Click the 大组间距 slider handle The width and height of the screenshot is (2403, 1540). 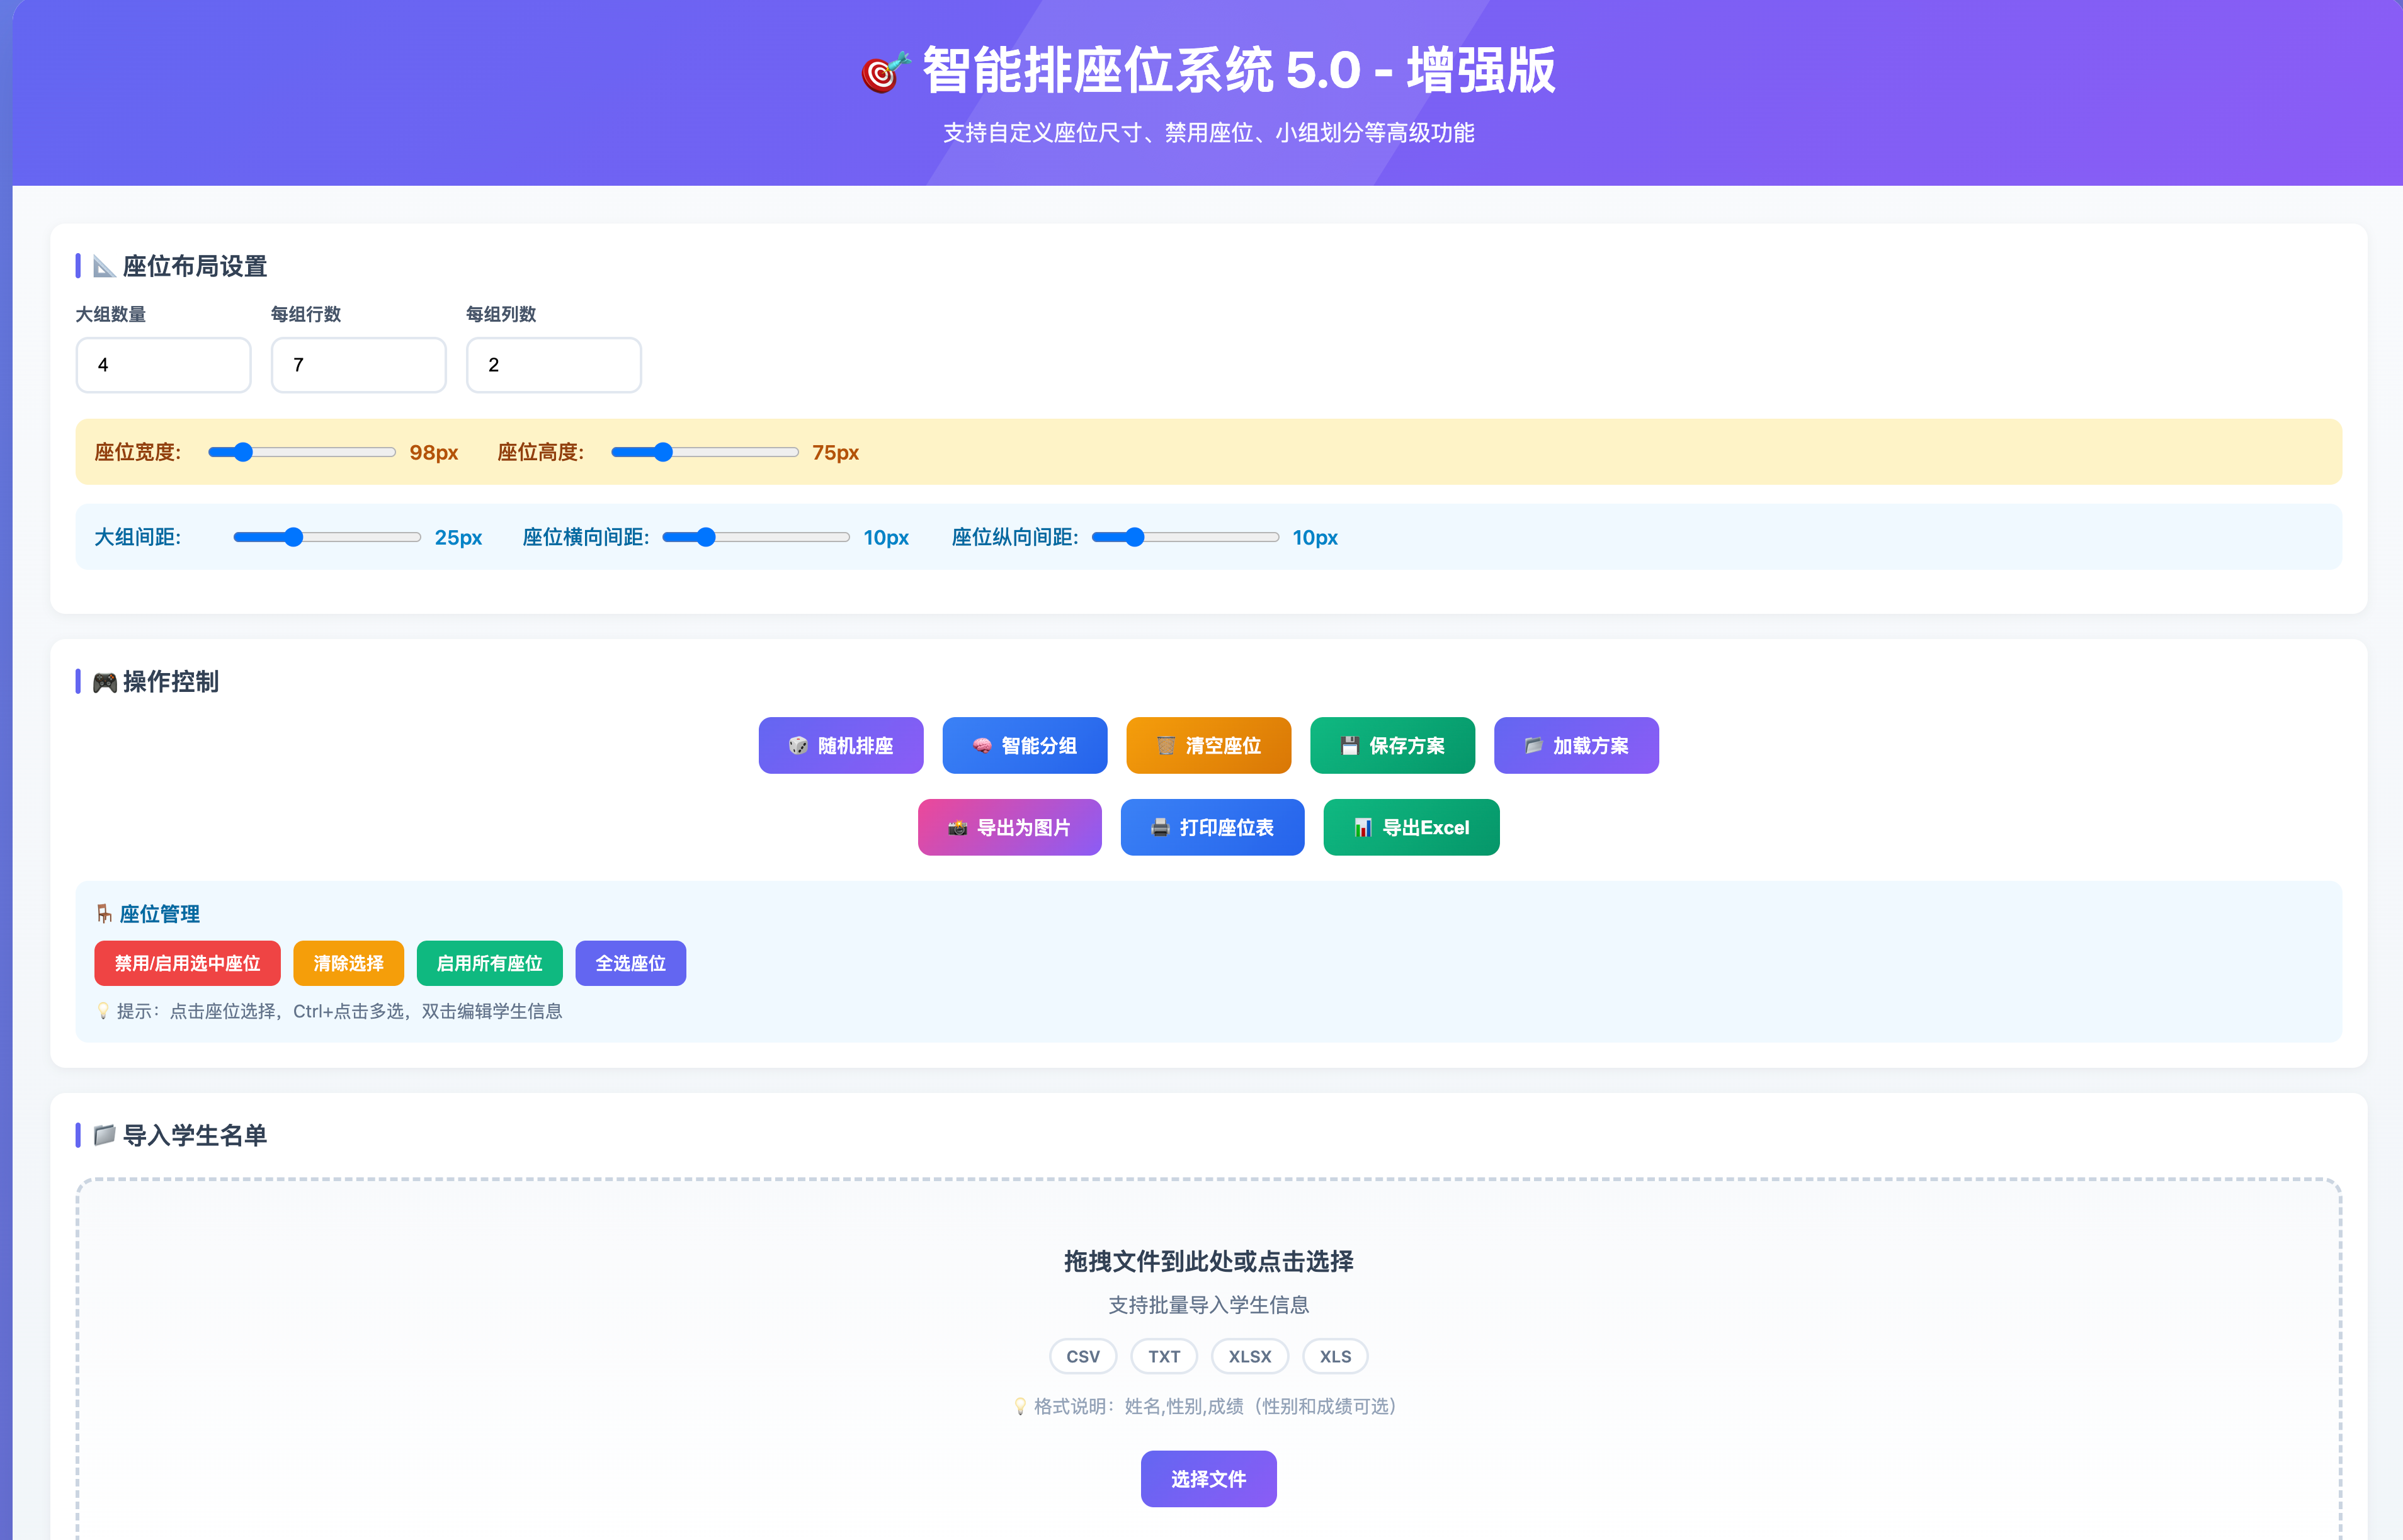(293, 537)
